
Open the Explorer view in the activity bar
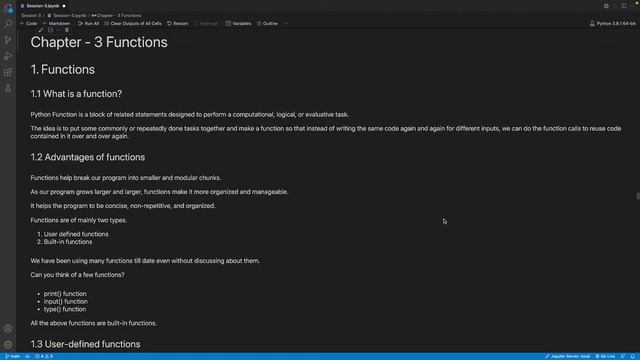(8, 8)
